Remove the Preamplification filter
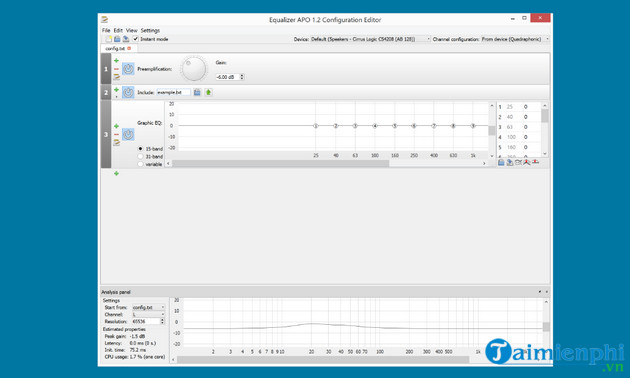The image size is (630, 378). coord(116,69)
